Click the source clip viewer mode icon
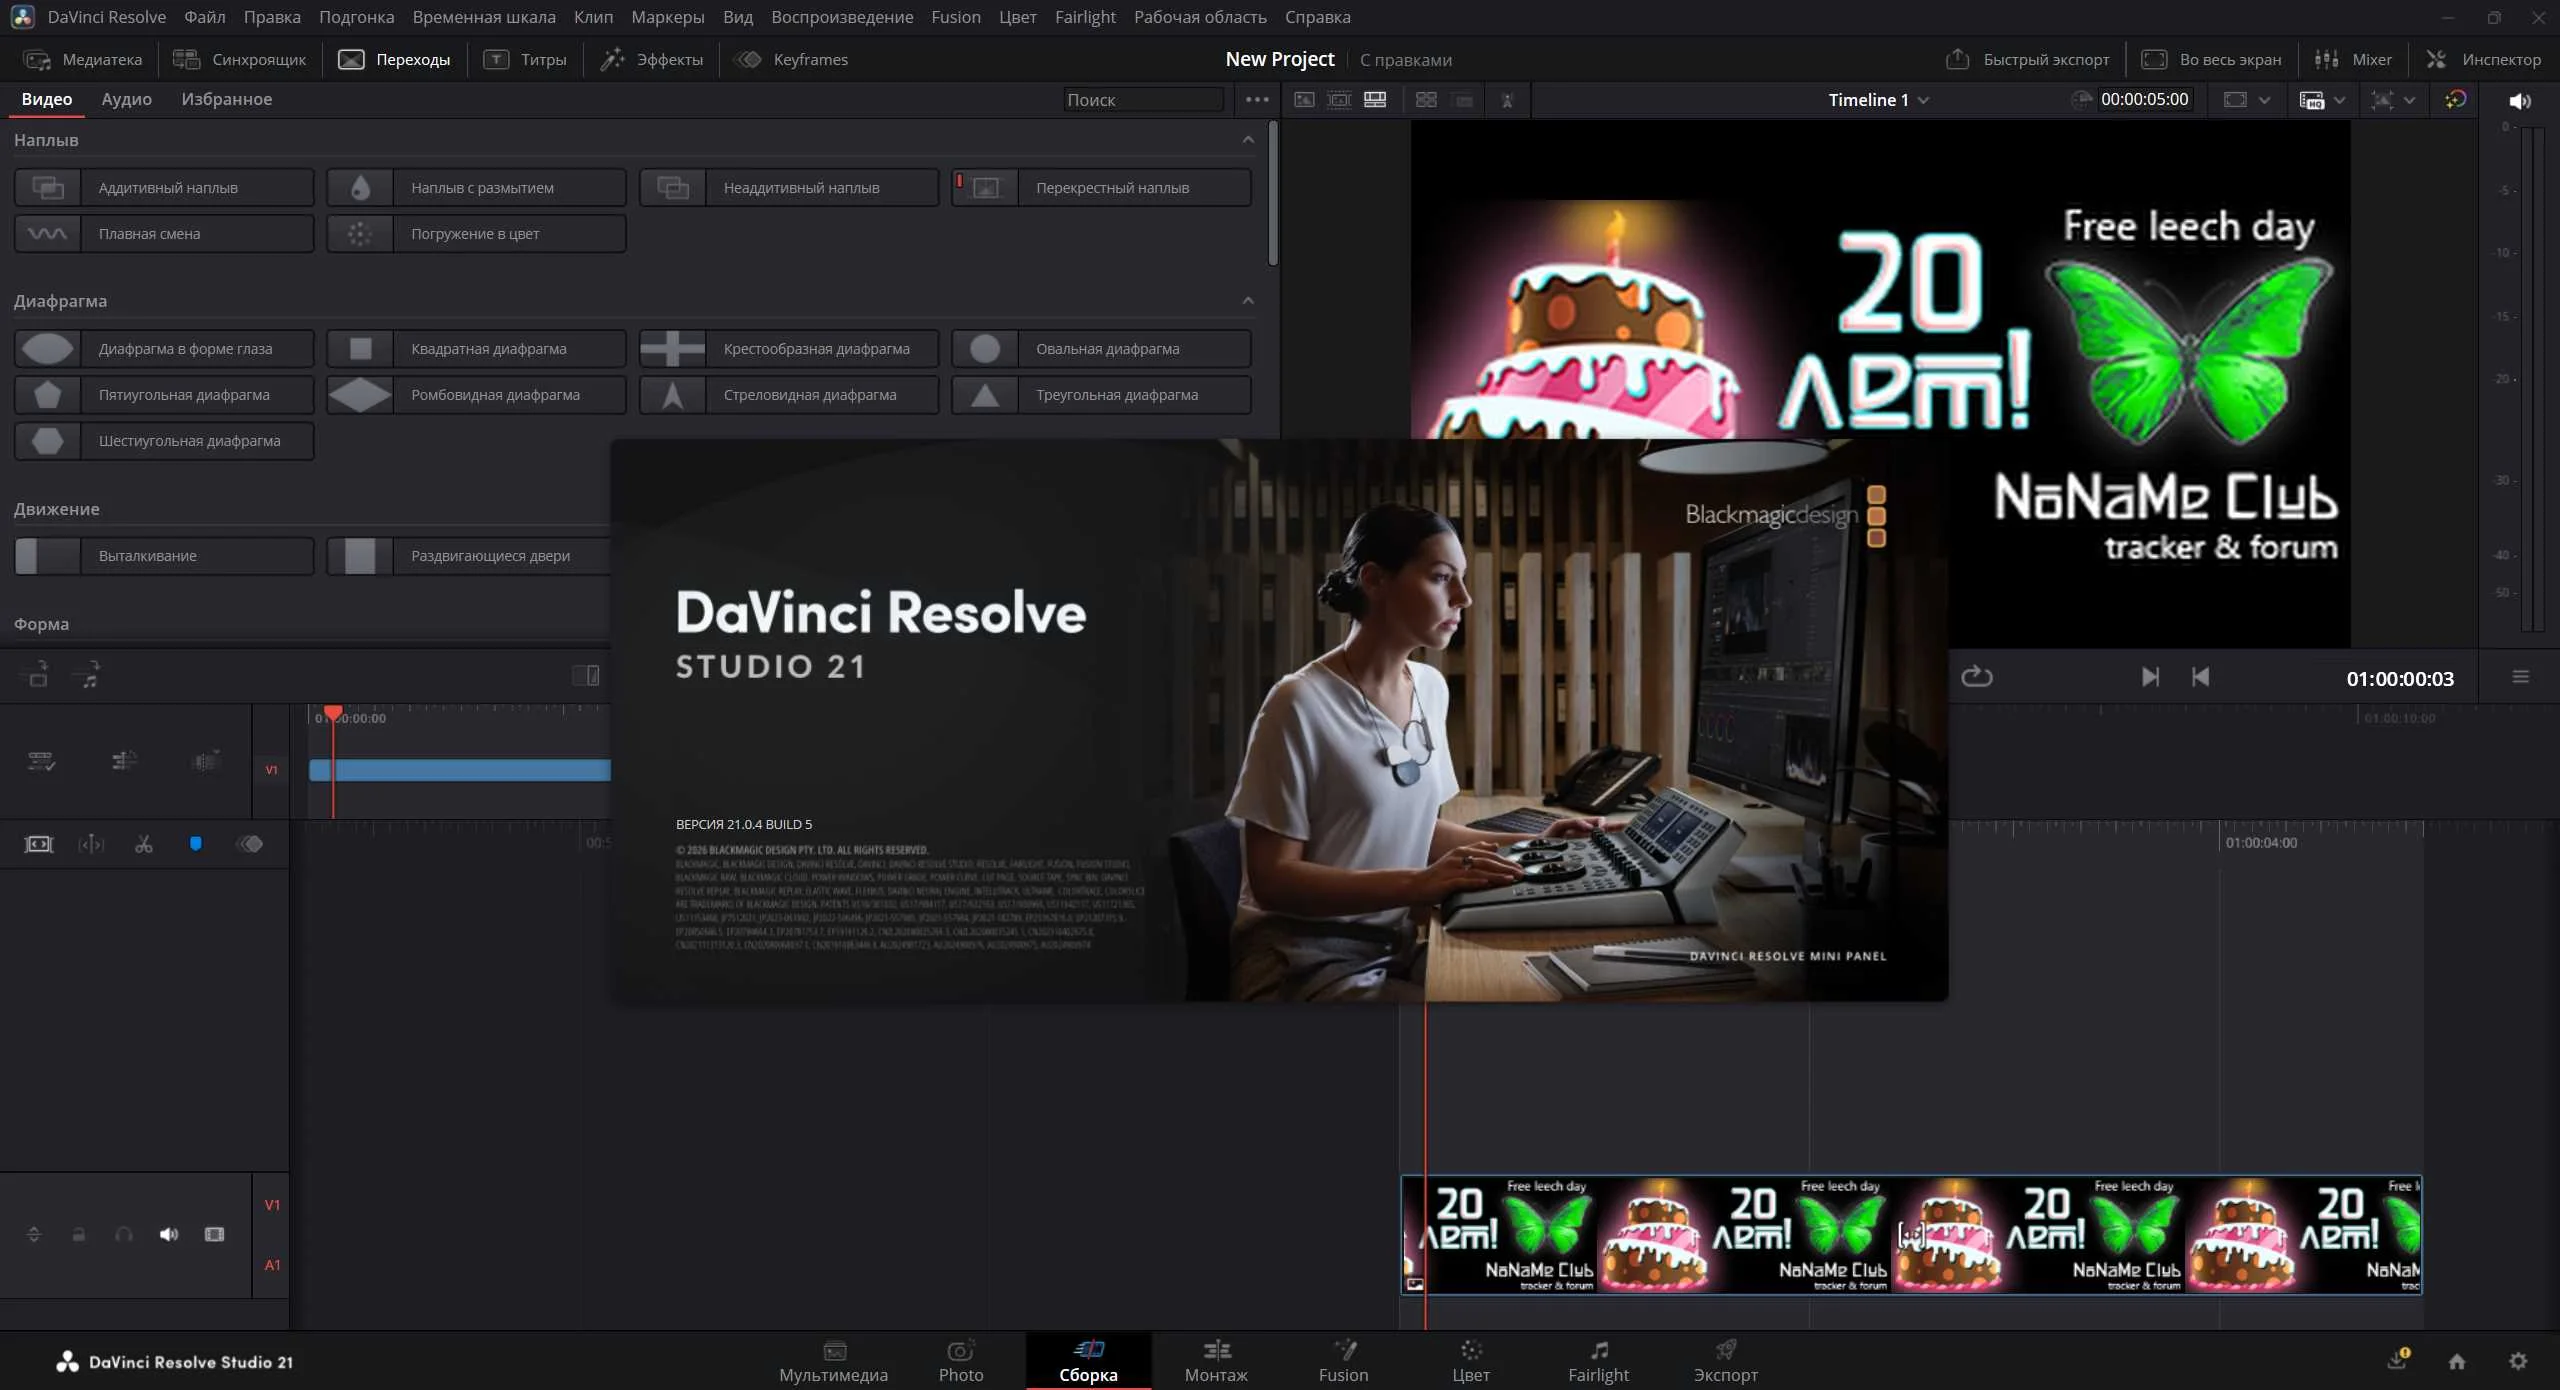 tap(1304, 100)
